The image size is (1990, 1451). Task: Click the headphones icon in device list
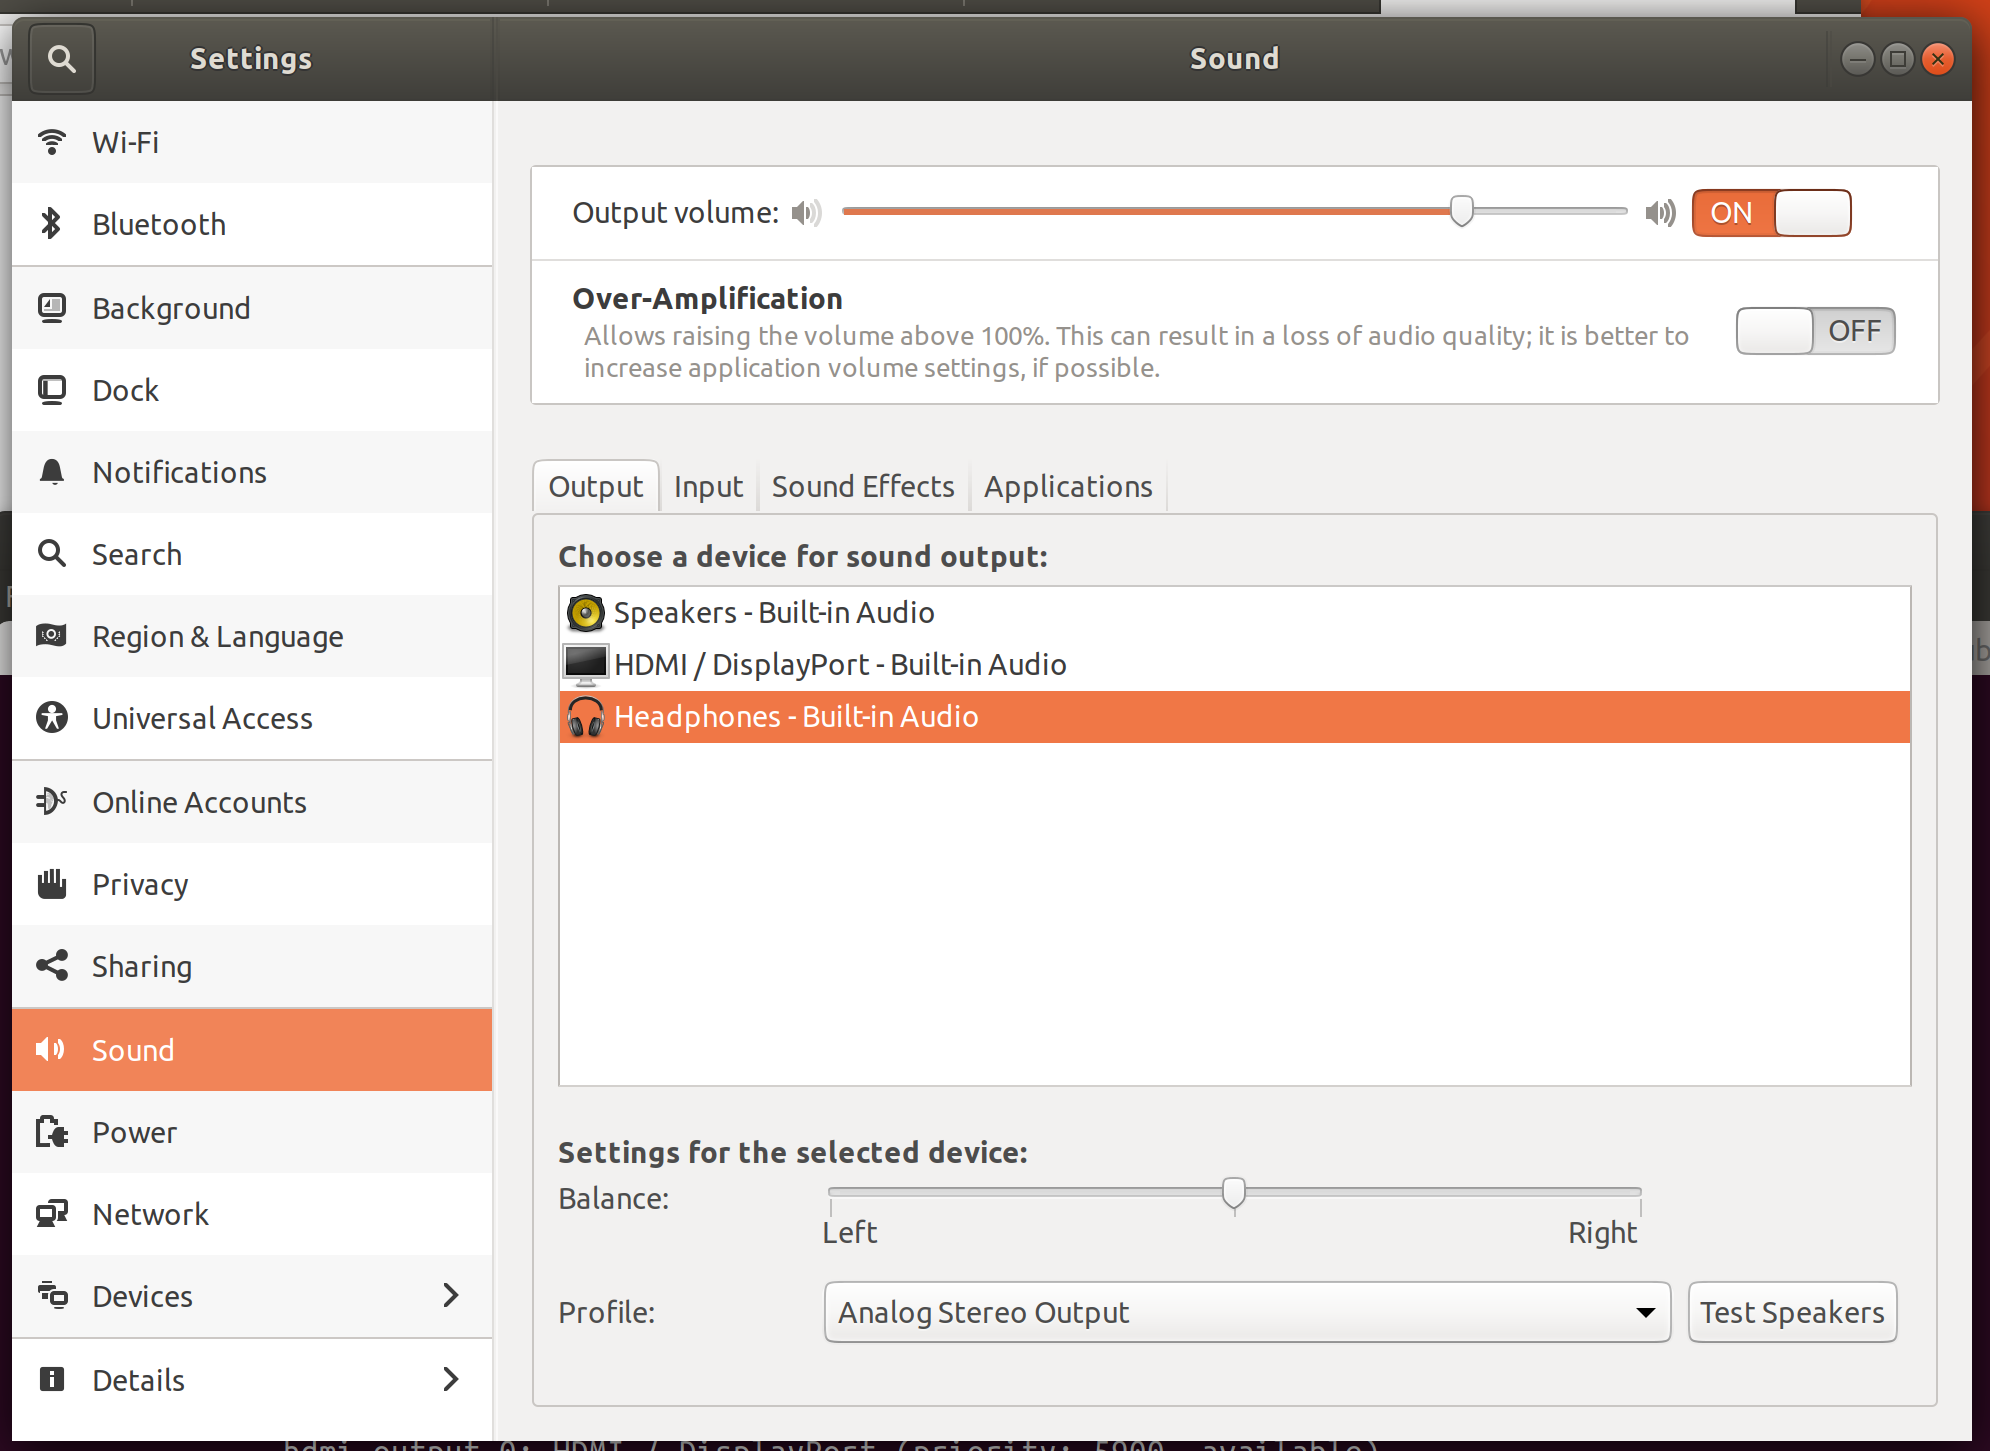coord(585,716)
